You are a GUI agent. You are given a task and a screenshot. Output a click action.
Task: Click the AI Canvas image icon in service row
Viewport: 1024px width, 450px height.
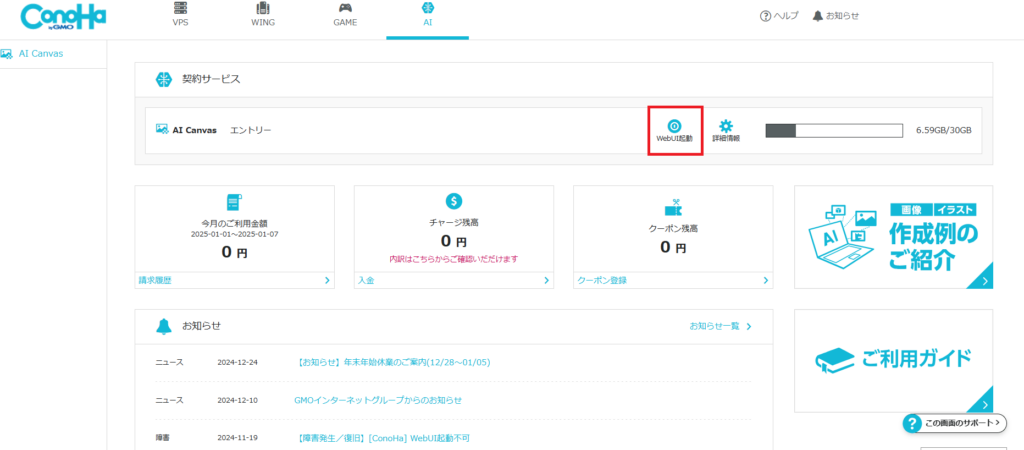(x=162, y=129)
